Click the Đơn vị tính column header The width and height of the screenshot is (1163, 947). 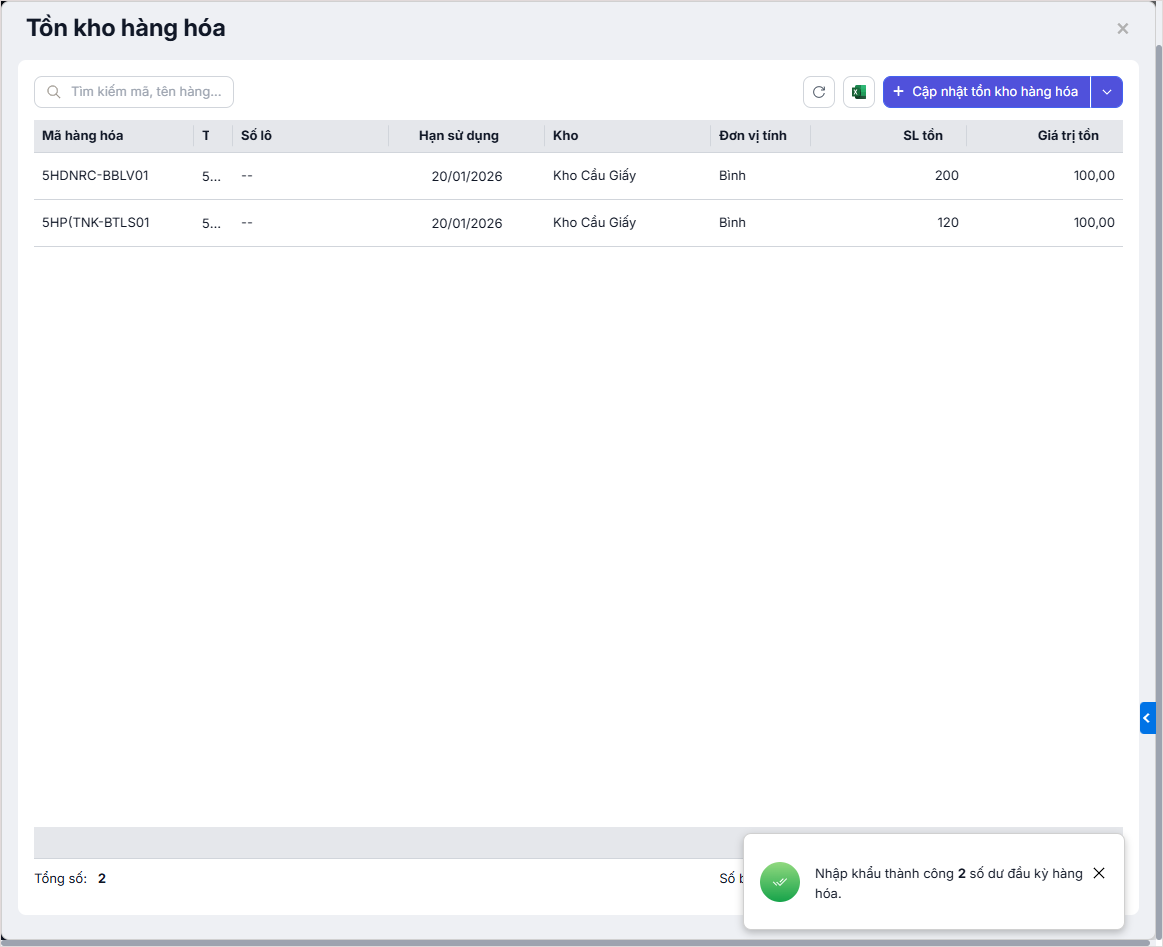coord(753,136)
